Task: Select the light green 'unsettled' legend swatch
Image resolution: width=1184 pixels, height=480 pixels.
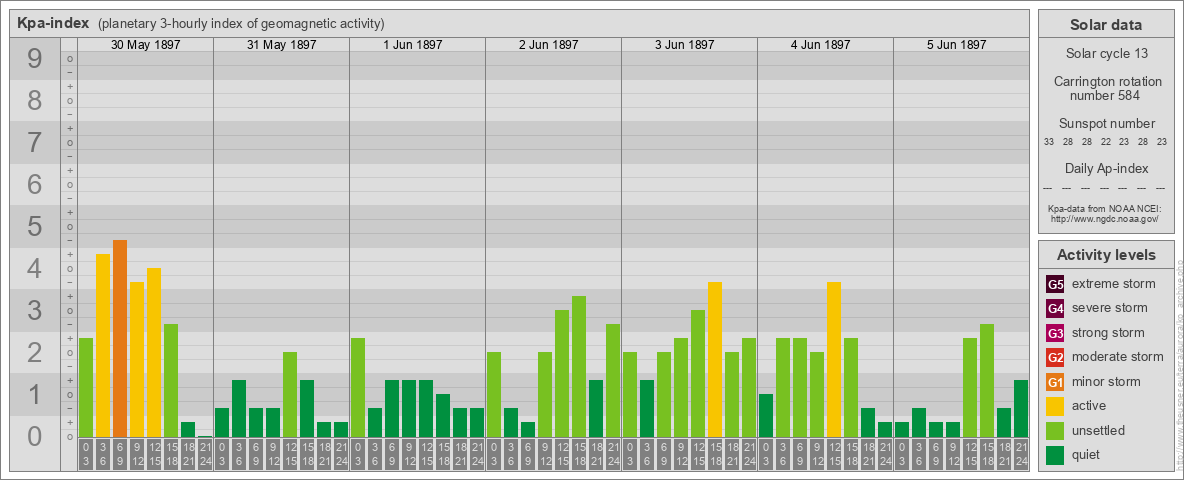Action: 1055,430
